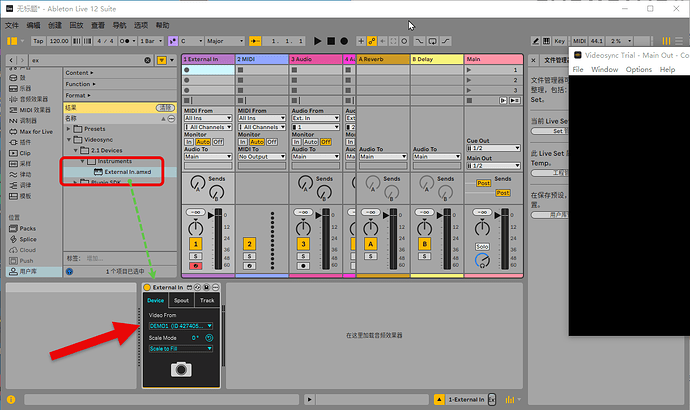Click the yellow clear-results button in browser
The image size is (690, 410).
(x=164, y=107)
